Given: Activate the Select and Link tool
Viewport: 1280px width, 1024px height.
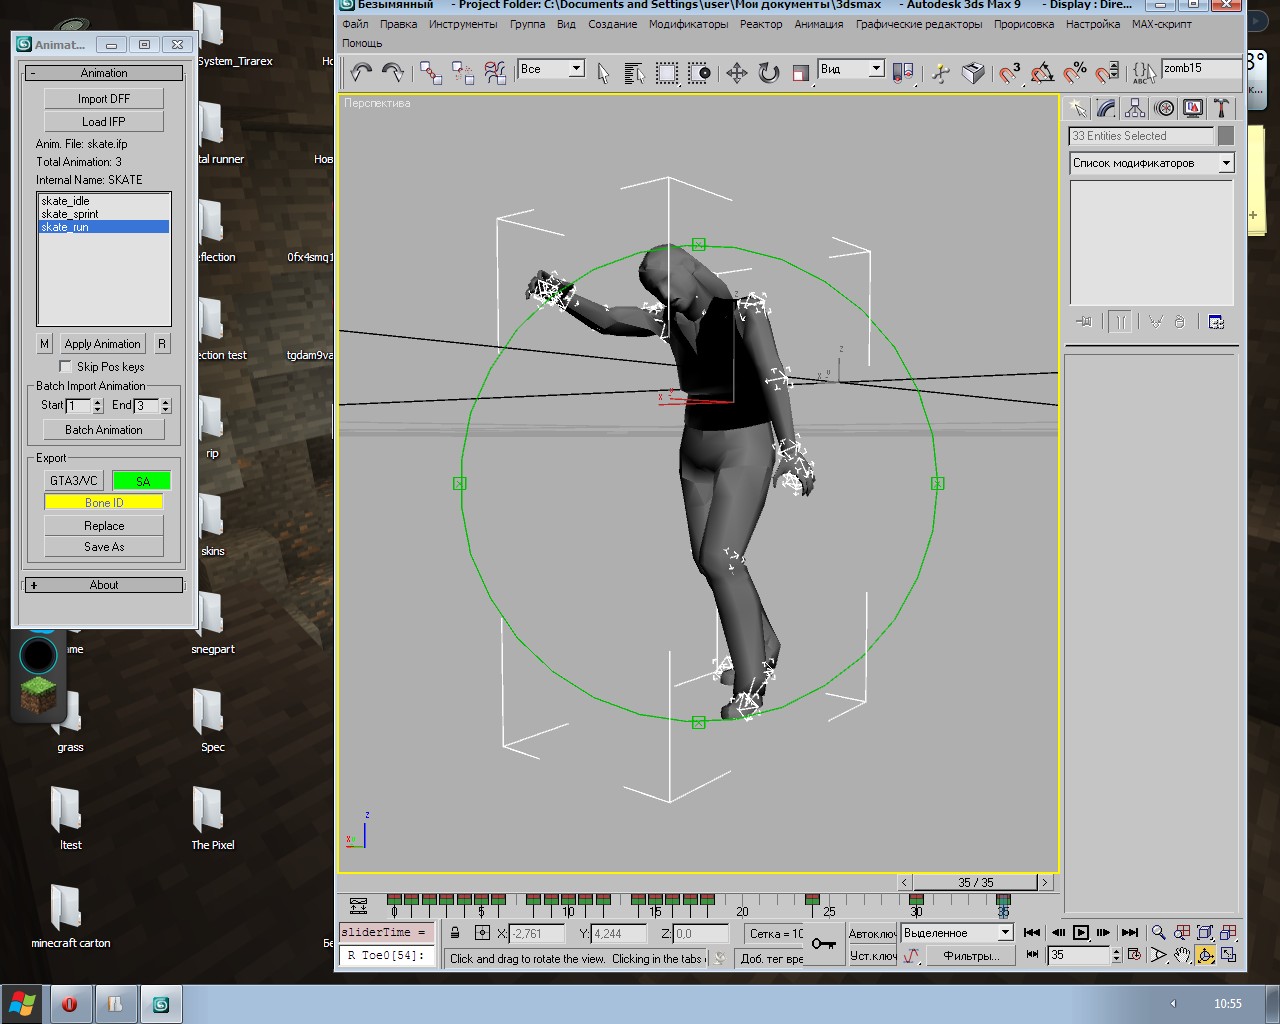Looking at the screenshot, I should 431,72.
